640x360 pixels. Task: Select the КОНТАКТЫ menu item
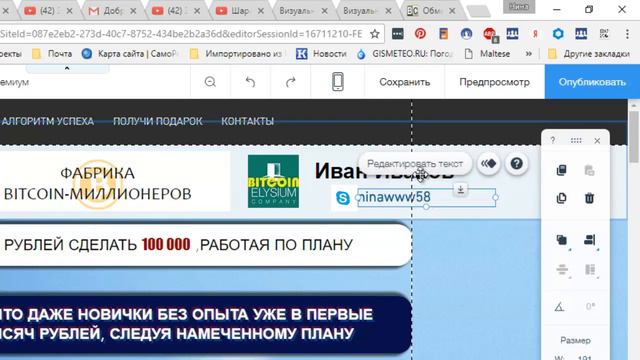[x=247, y=121]
